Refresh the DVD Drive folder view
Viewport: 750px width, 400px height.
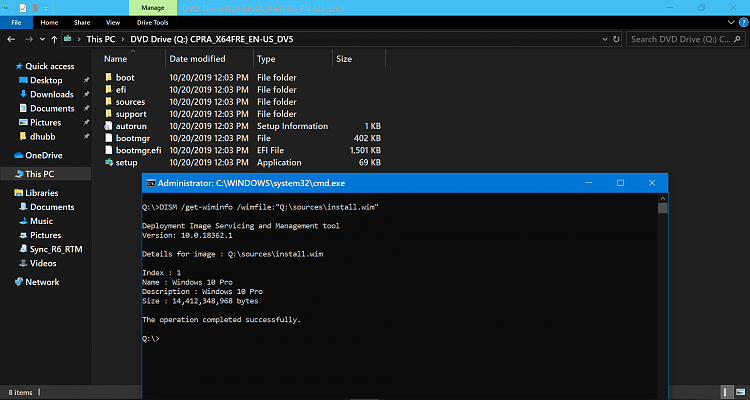tap(617, 39)
